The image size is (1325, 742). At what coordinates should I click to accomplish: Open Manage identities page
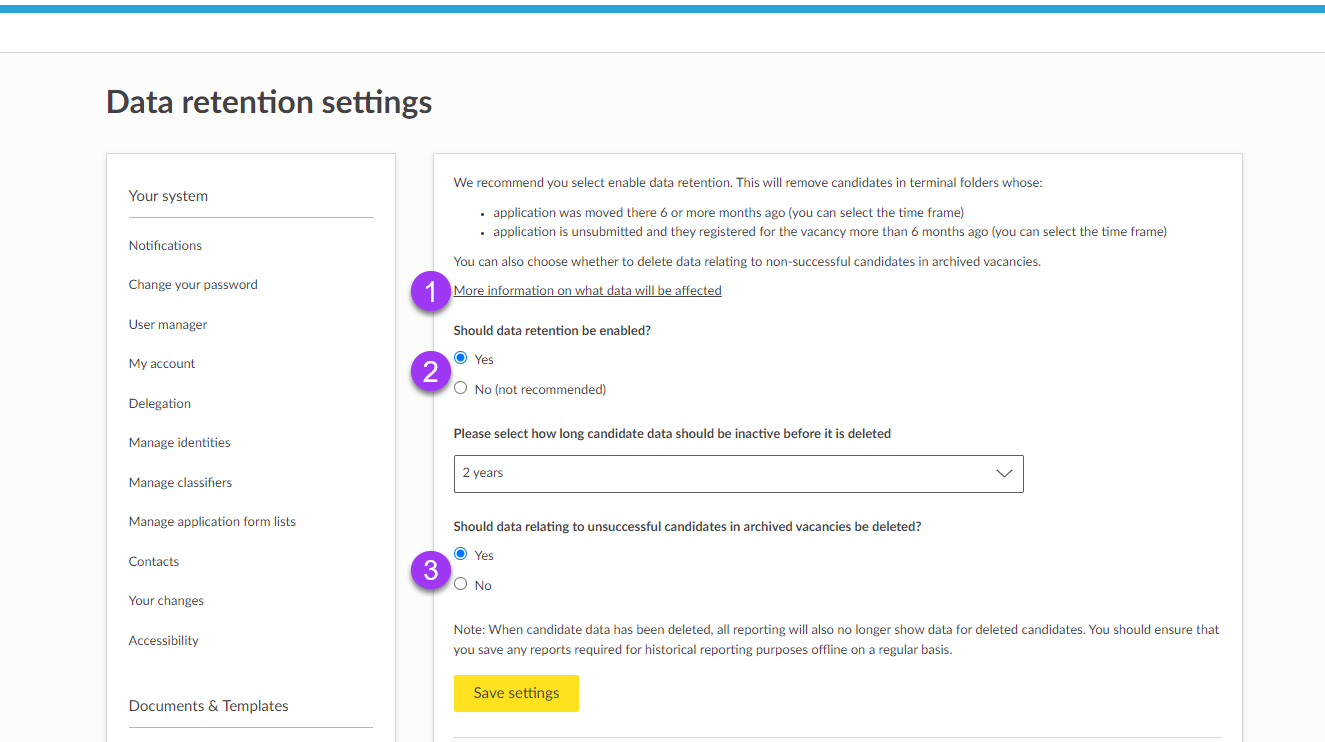coord(179,443)
